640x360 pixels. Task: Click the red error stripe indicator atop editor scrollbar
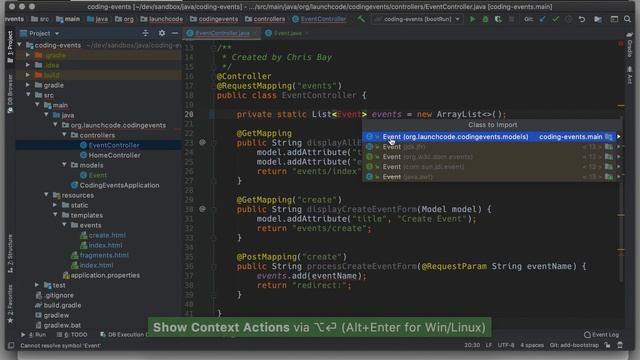(x=621, y=43)
